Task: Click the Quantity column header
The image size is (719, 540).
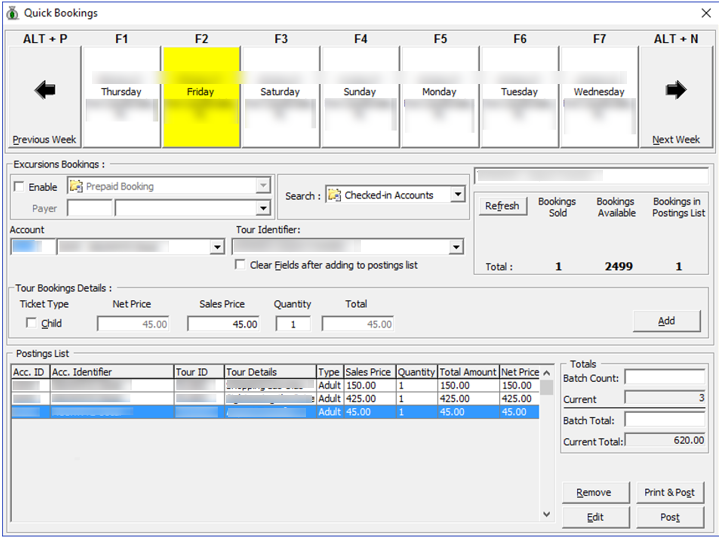Action: (x=417, y=372)
